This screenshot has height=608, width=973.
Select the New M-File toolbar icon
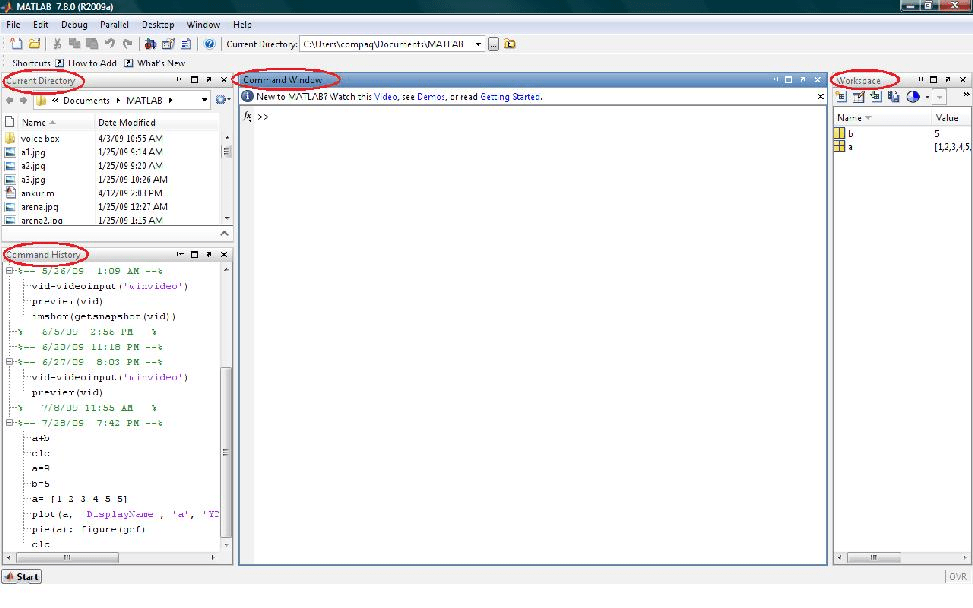click(14, 43)
